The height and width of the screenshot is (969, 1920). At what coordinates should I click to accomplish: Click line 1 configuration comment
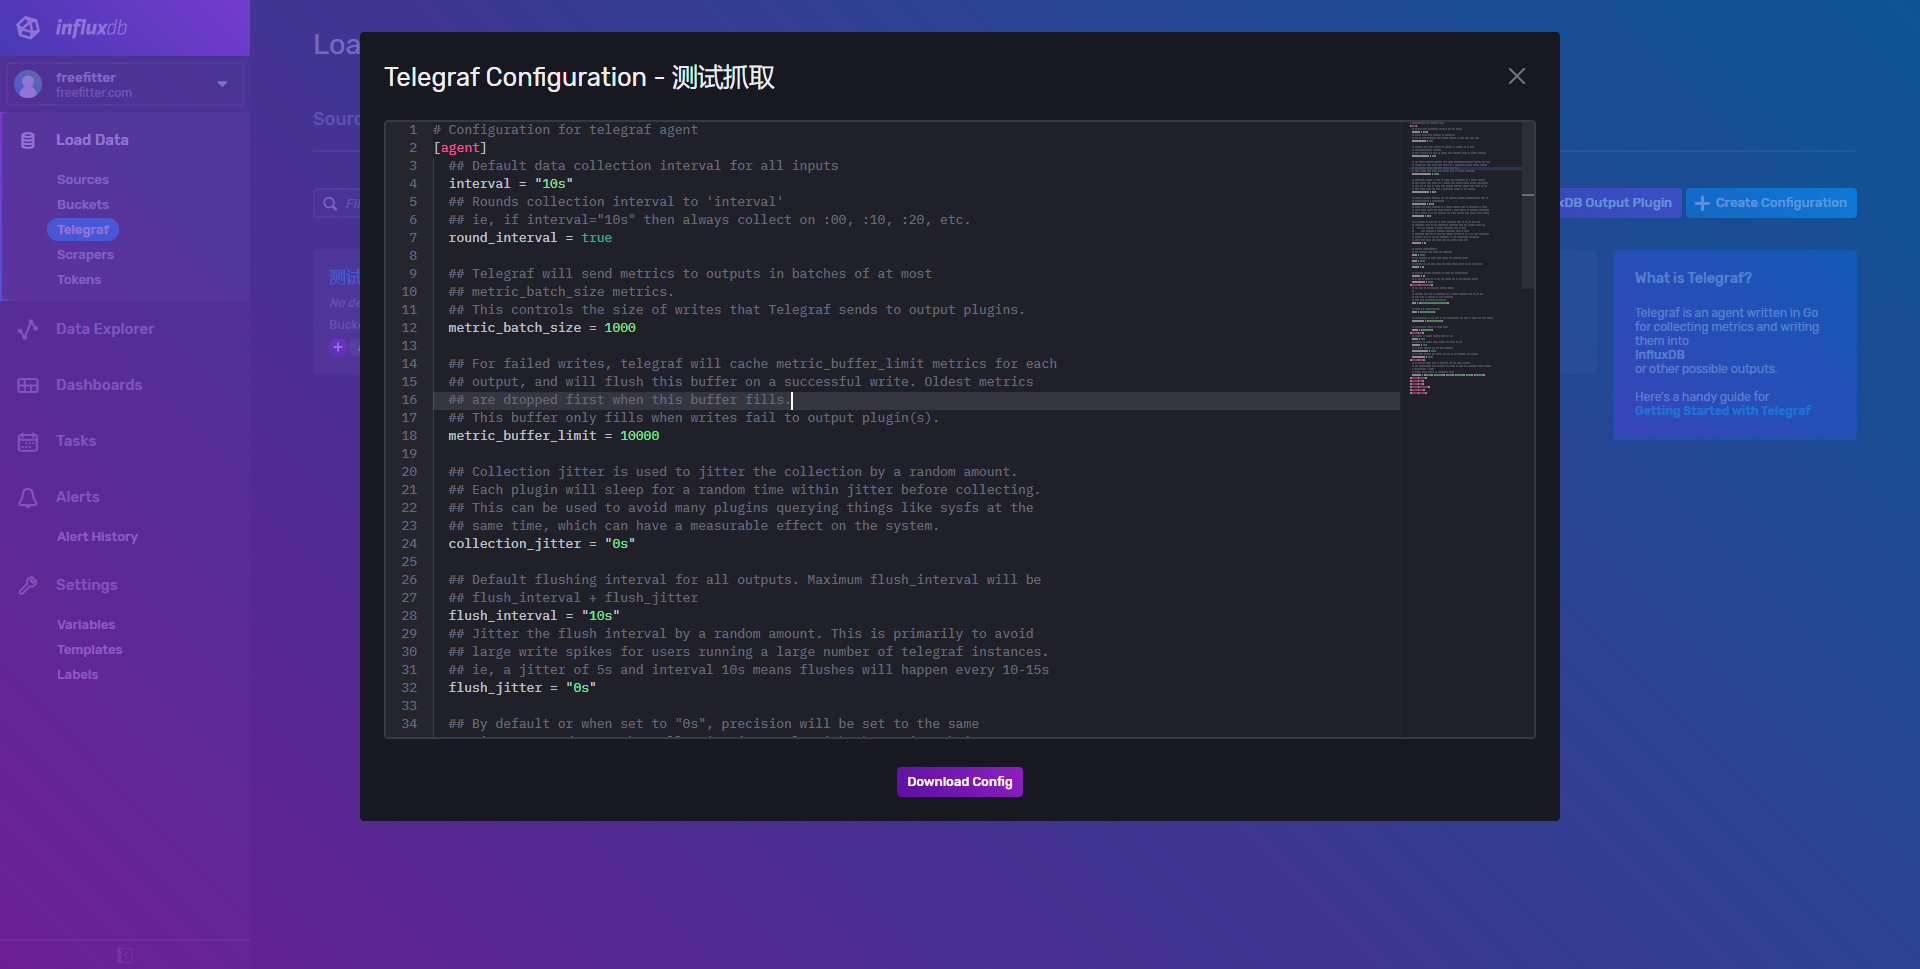566,130
